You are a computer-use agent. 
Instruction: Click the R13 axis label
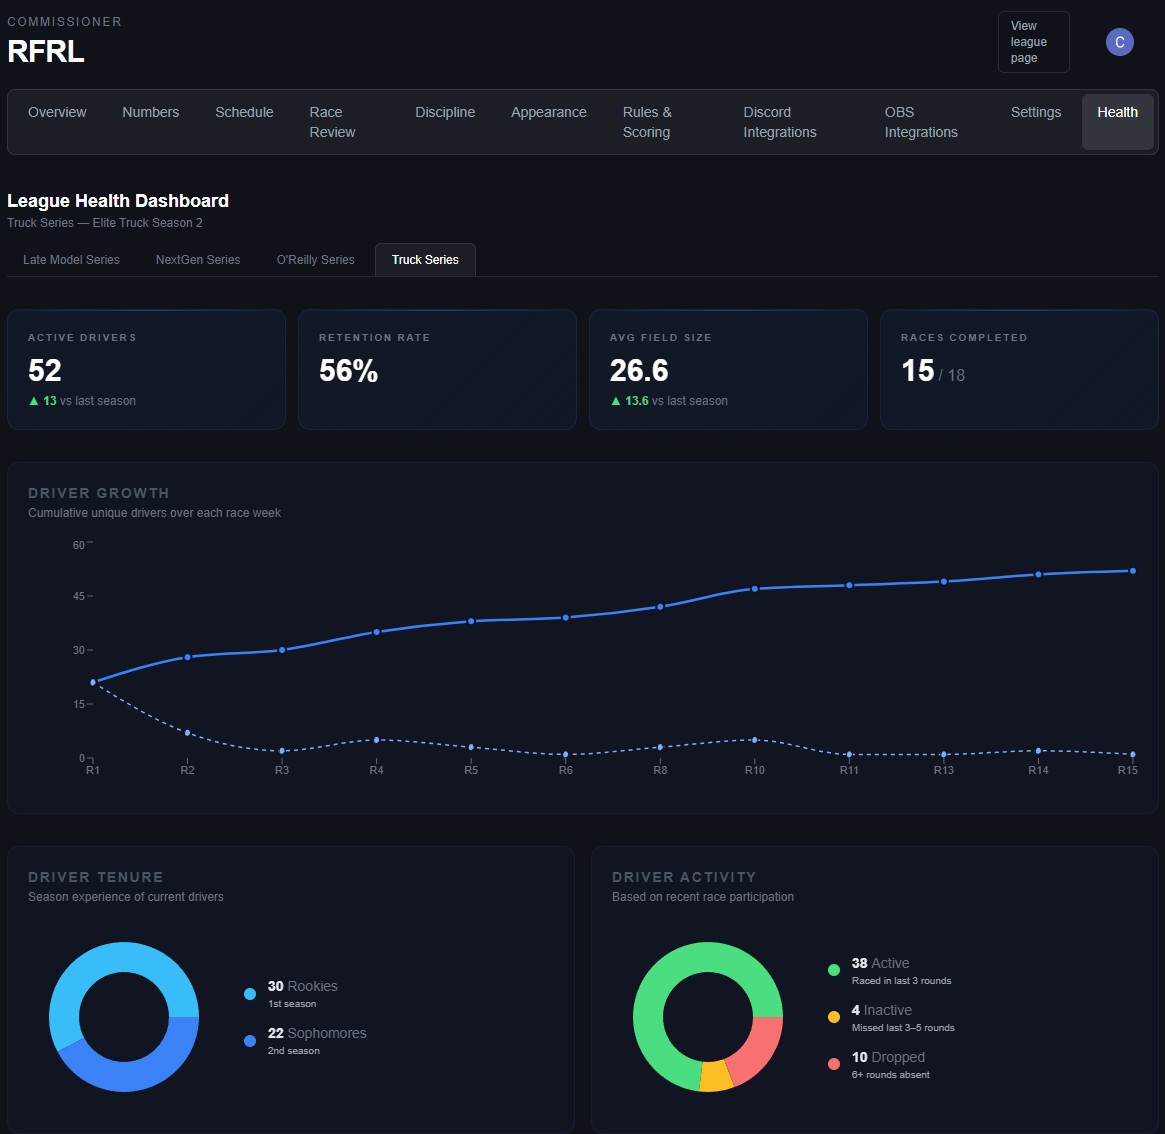(944, 770)
